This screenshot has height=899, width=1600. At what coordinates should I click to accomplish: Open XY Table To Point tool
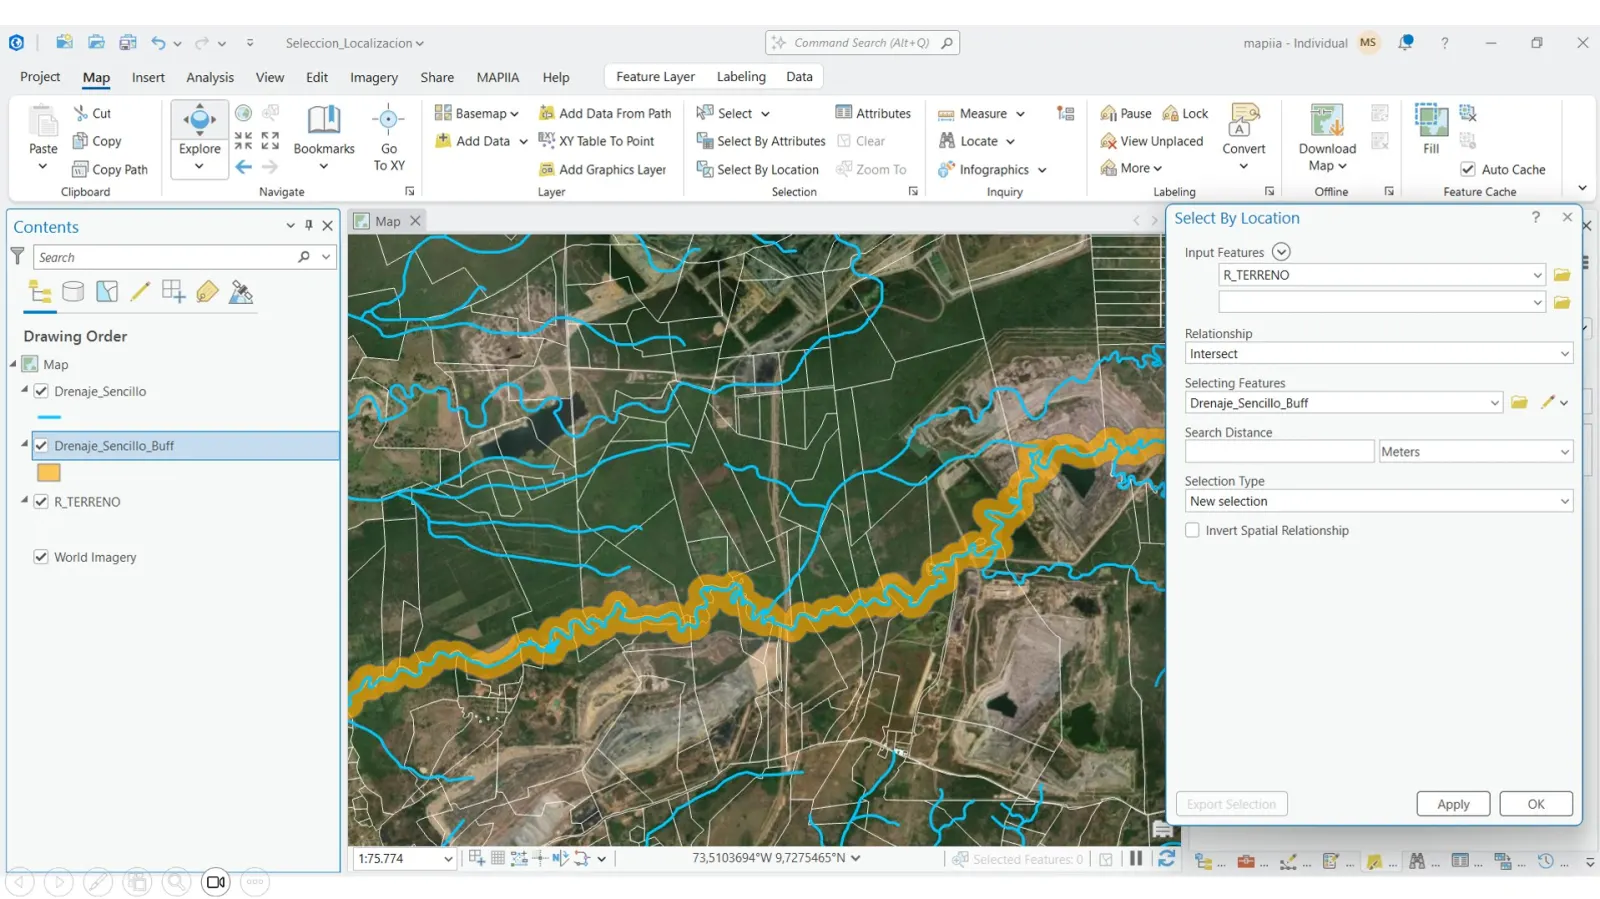596,141
